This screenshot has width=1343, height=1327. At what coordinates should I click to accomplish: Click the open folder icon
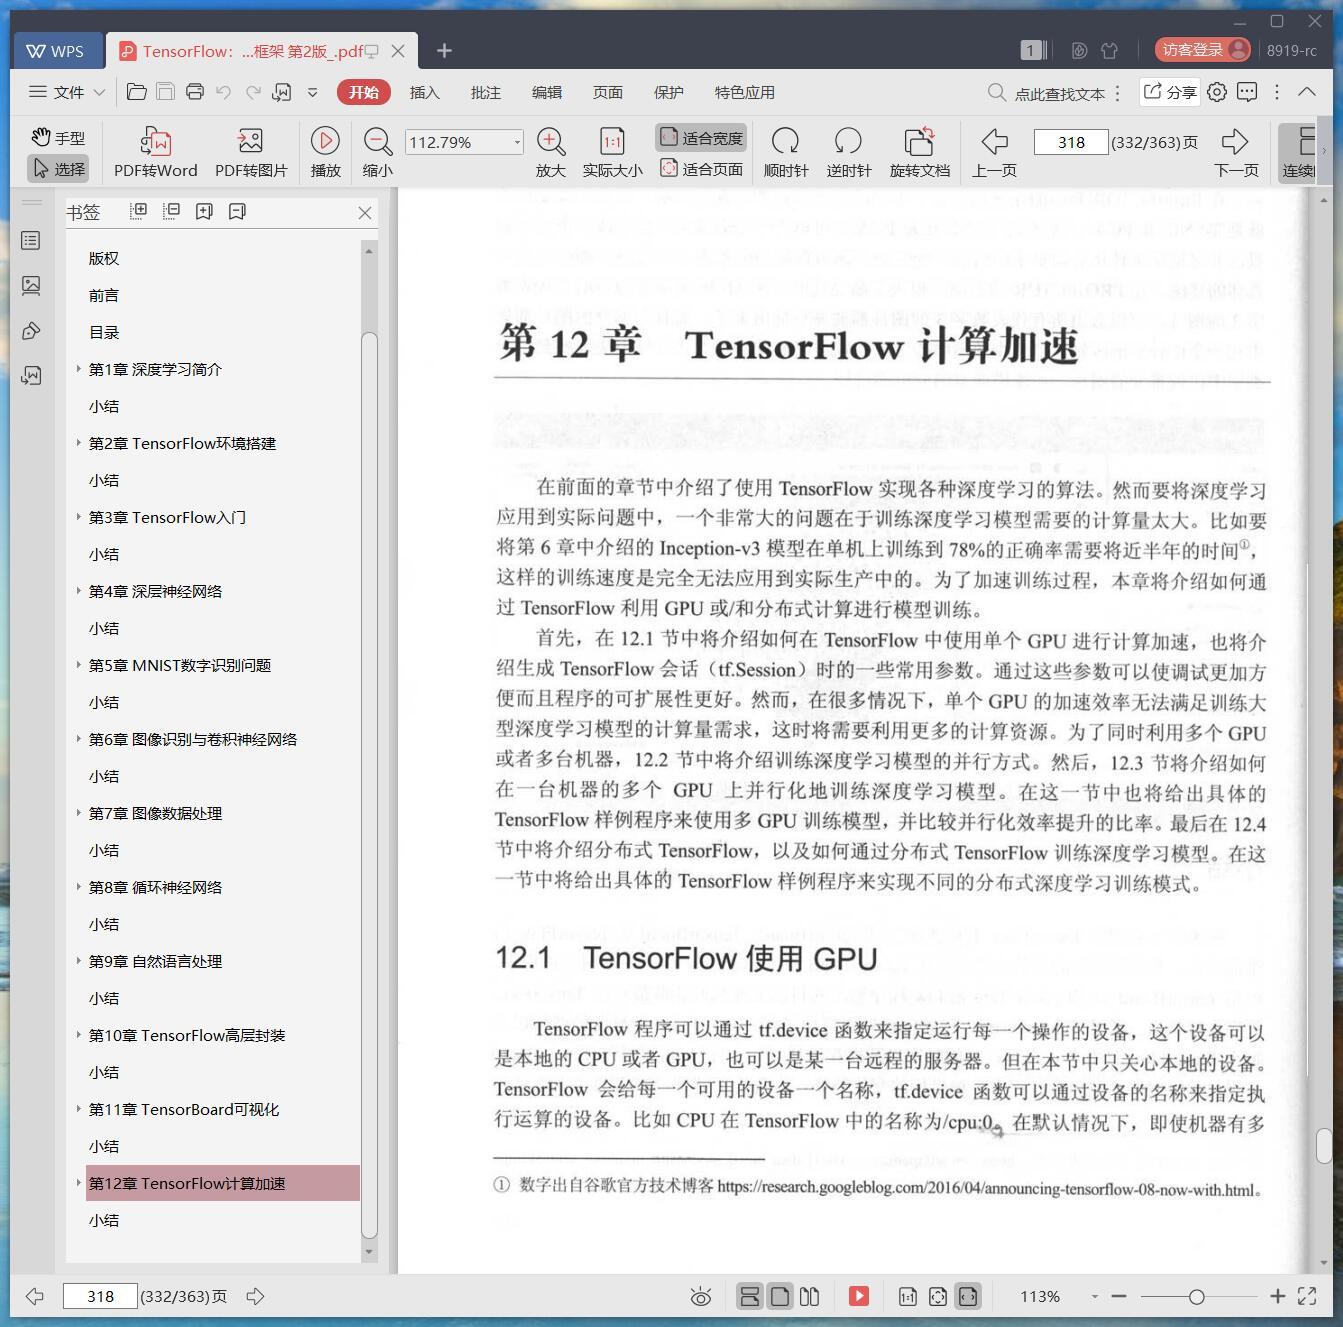[137, 92]
